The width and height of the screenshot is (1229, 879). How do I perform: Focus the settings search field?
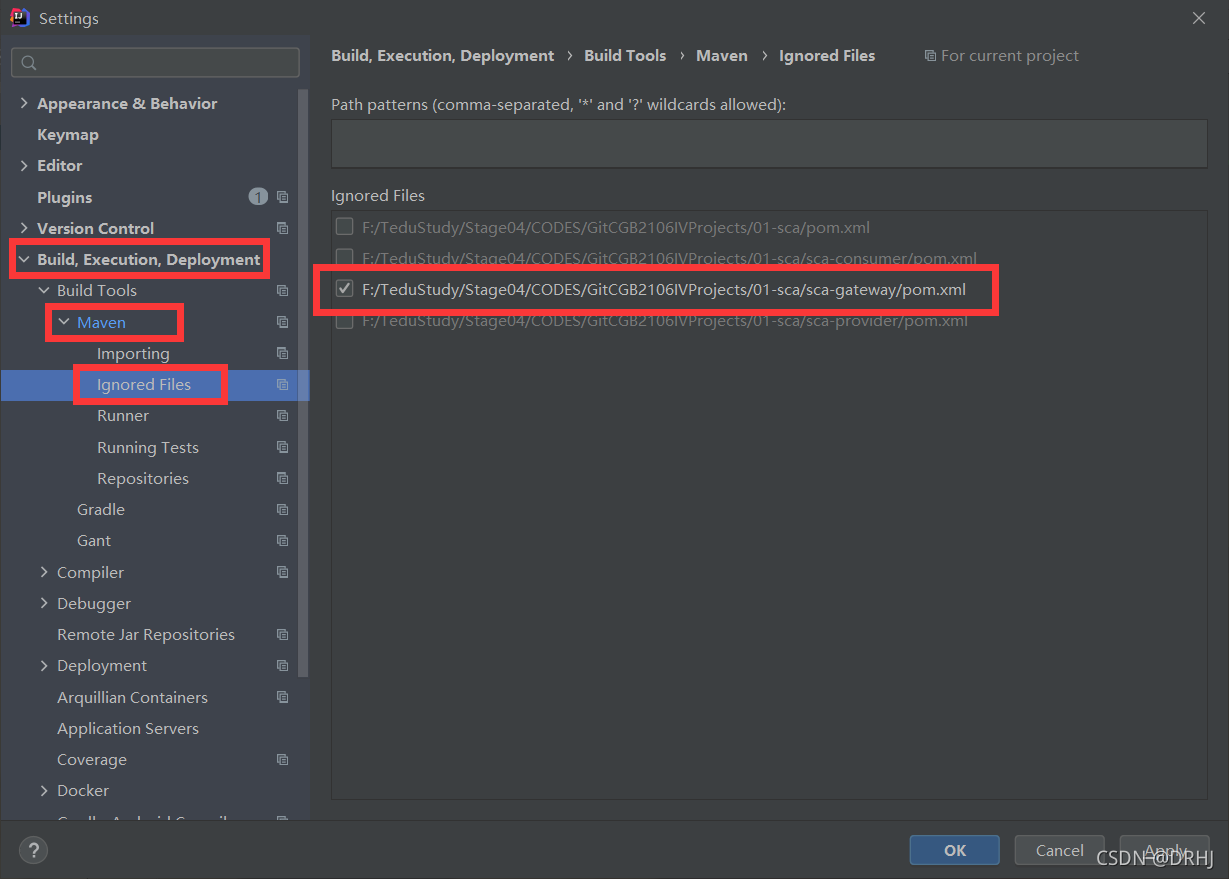click(155, 63)
